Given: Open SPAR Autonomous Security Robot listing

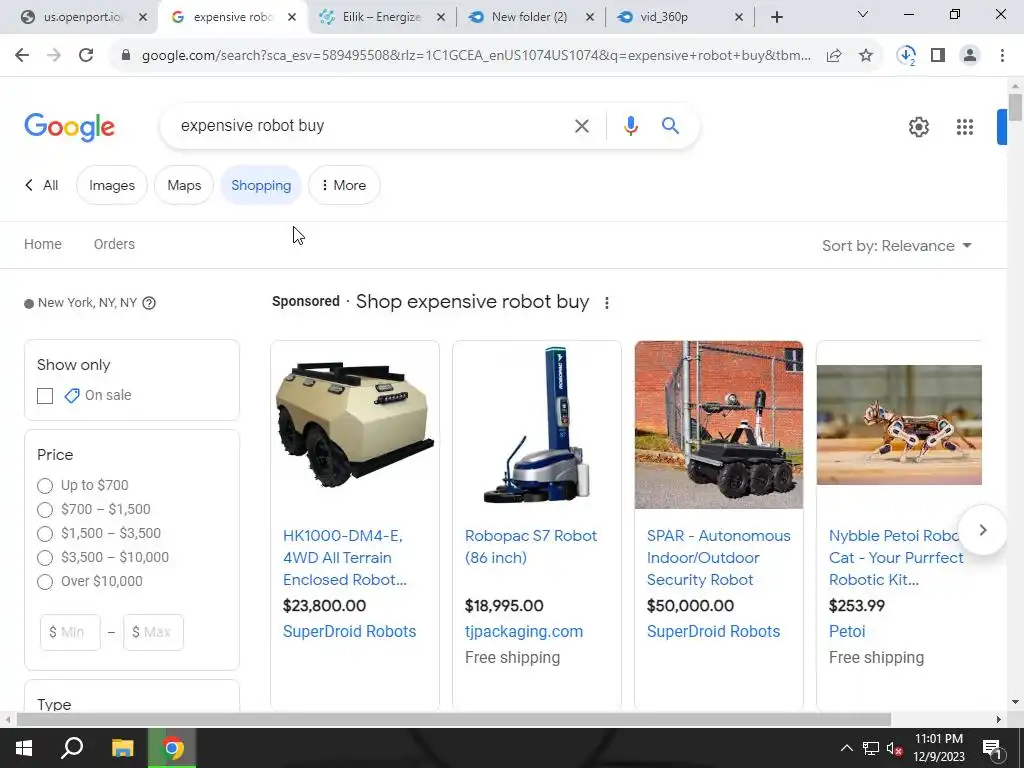Looking at the screenshot, I should [718, 558].
